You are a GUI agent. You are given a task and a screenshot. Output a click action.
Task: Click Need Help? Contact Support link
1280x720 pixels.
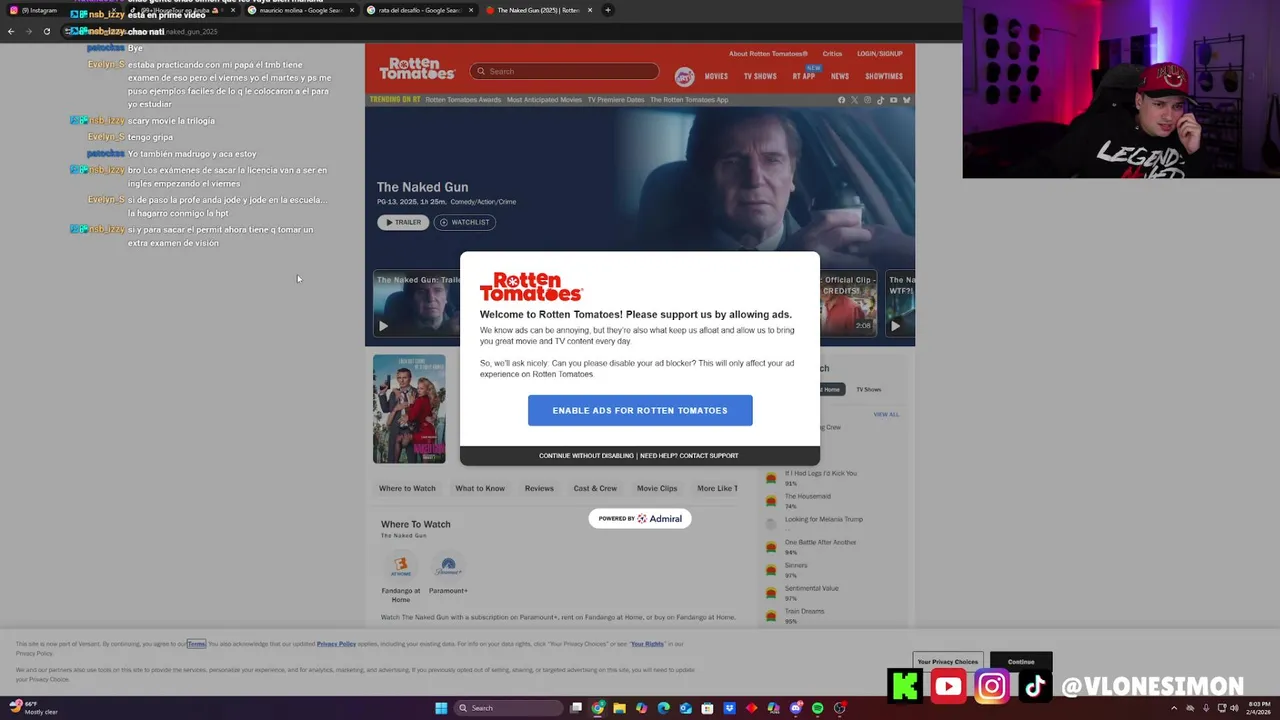689,456
